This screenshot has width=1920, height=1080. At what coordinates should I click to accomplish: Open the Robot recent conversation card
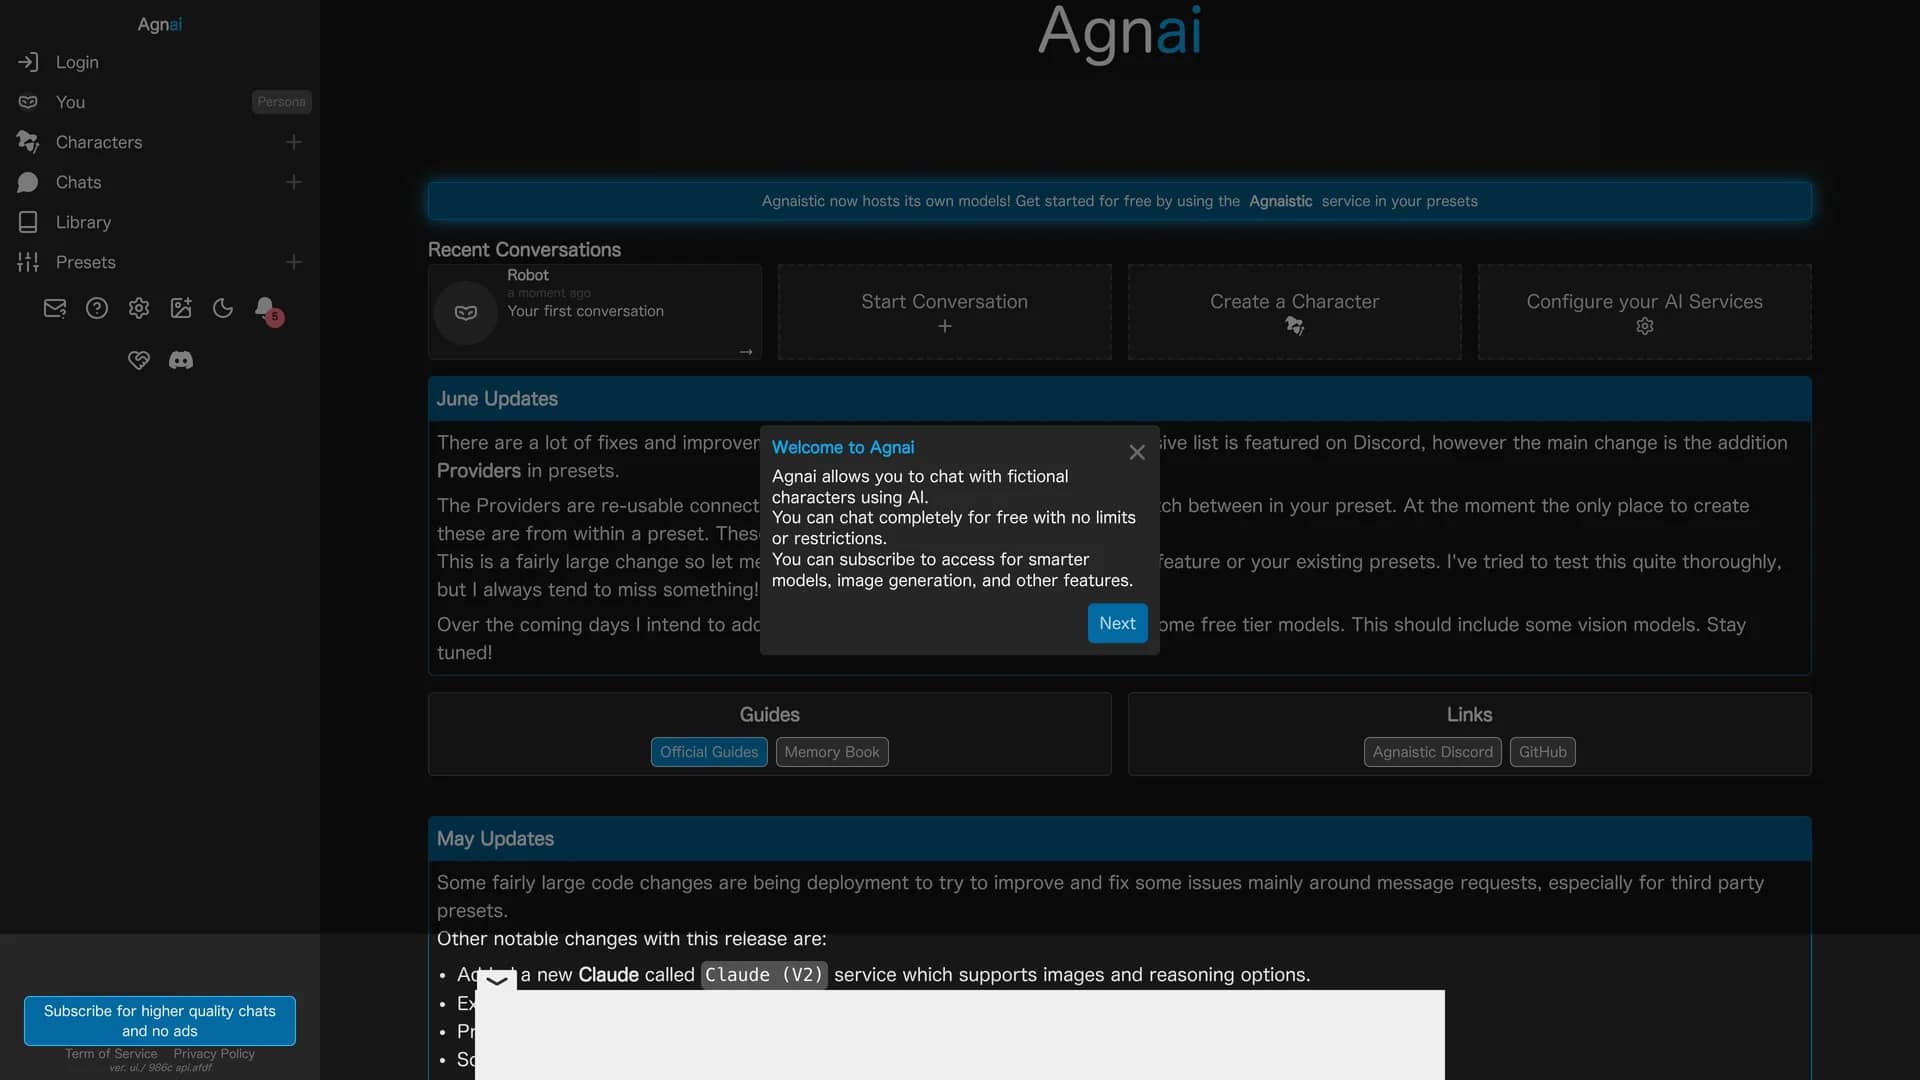coord(595,311)
